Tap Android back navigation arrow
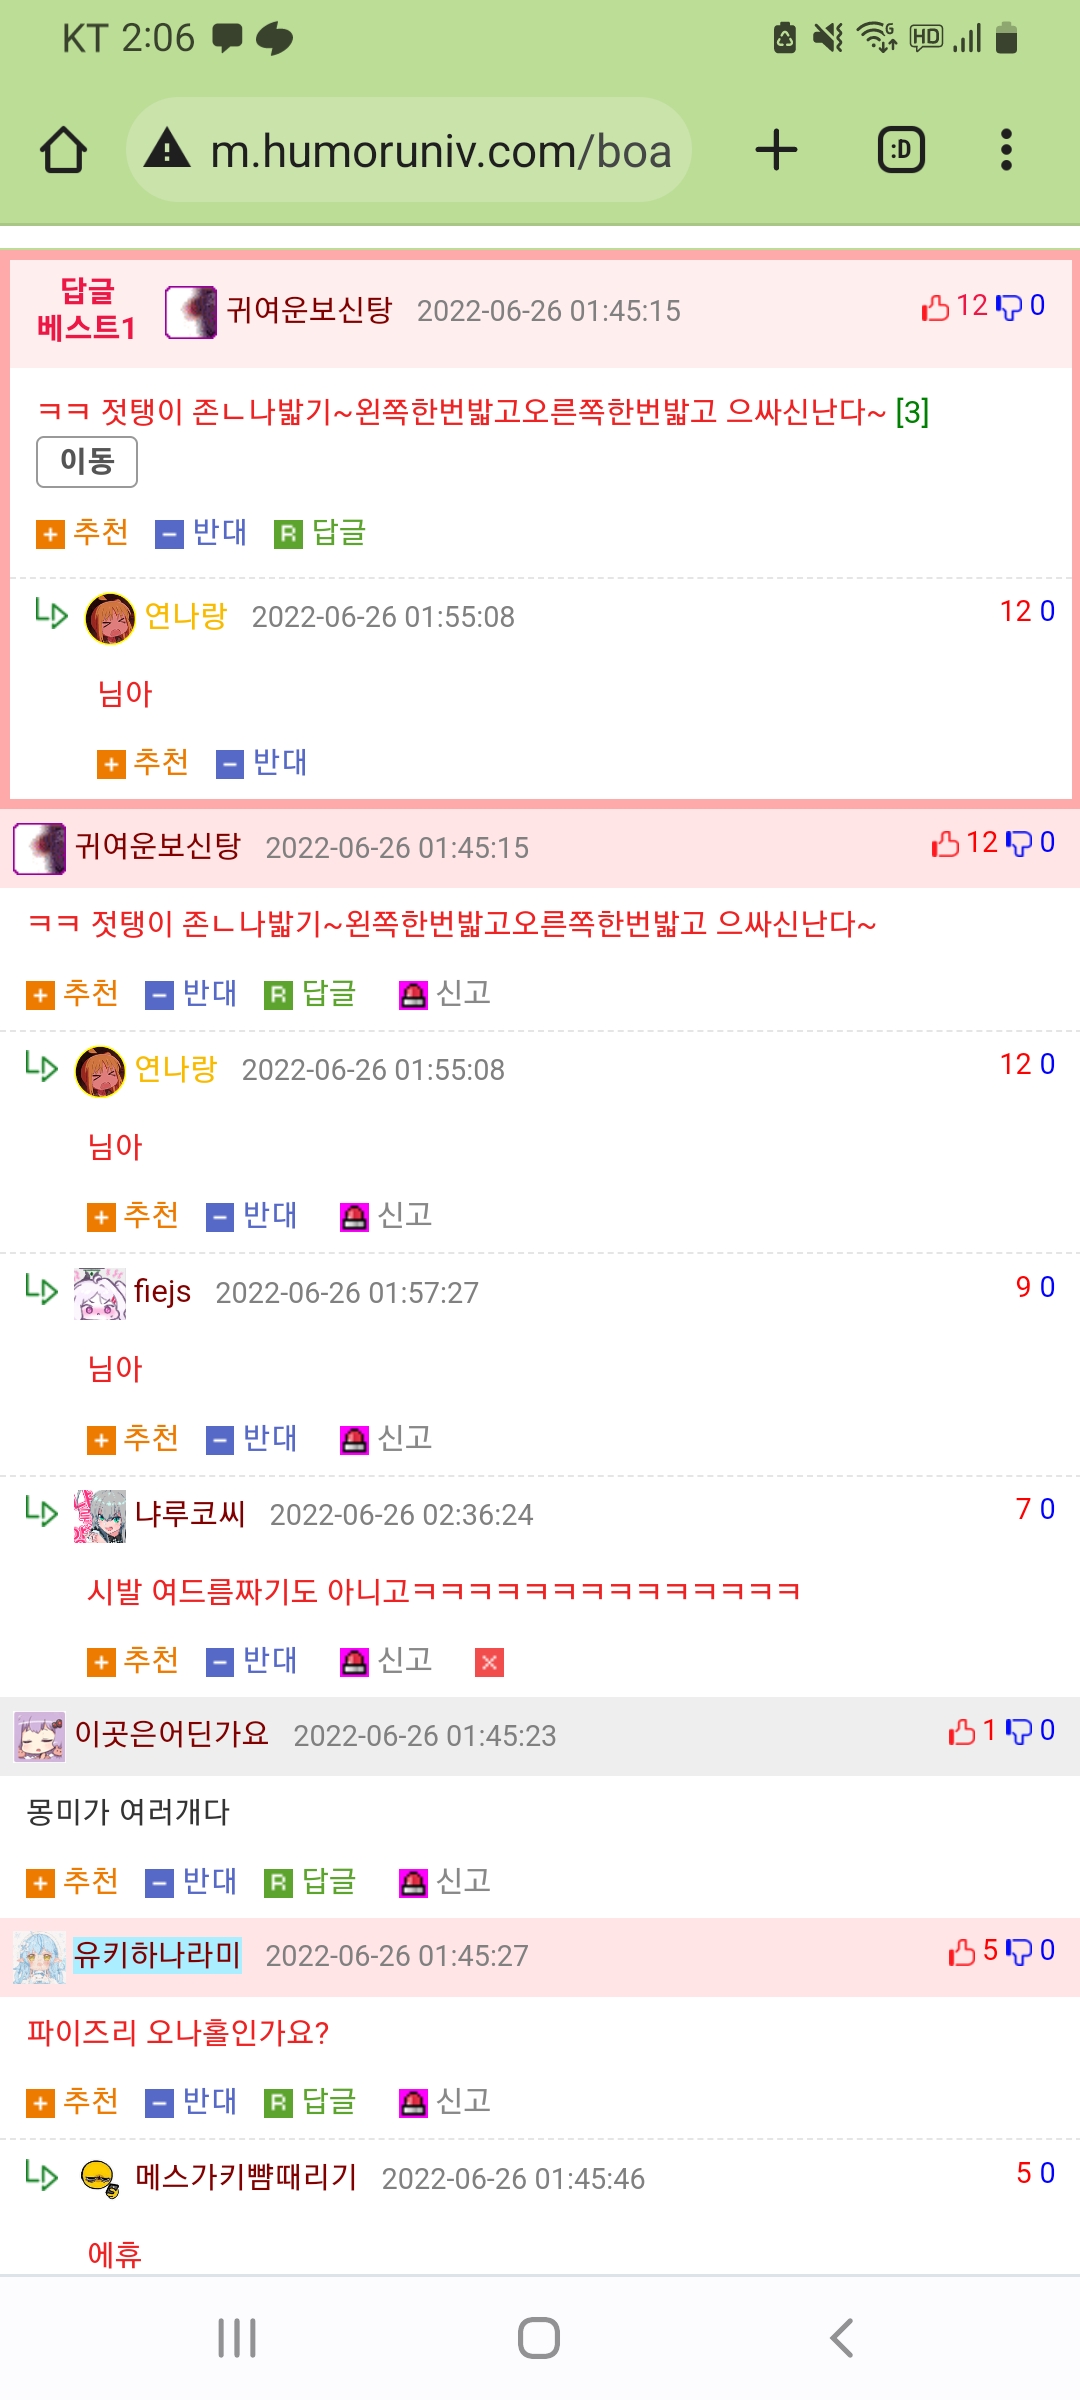The height and width of the screenshot is (2400, 1080). point(842,2338)
